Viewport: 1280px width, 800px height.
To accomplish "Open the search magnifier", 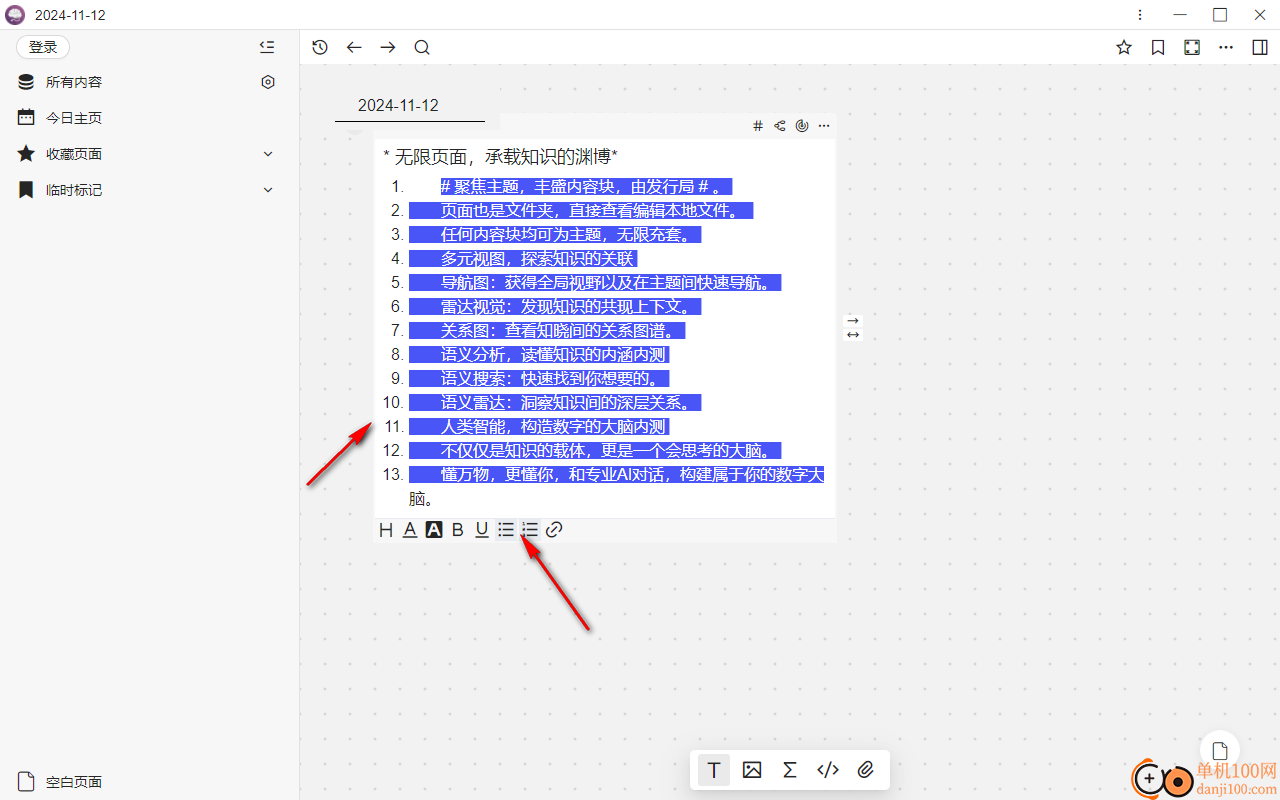I will click(422, 47).
